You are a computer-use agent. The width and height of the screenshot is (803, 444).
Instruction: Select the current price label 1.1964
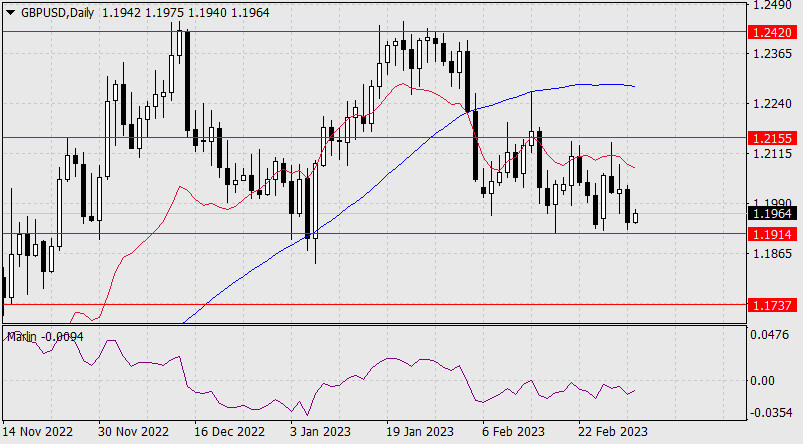click(x=772, y=214)
